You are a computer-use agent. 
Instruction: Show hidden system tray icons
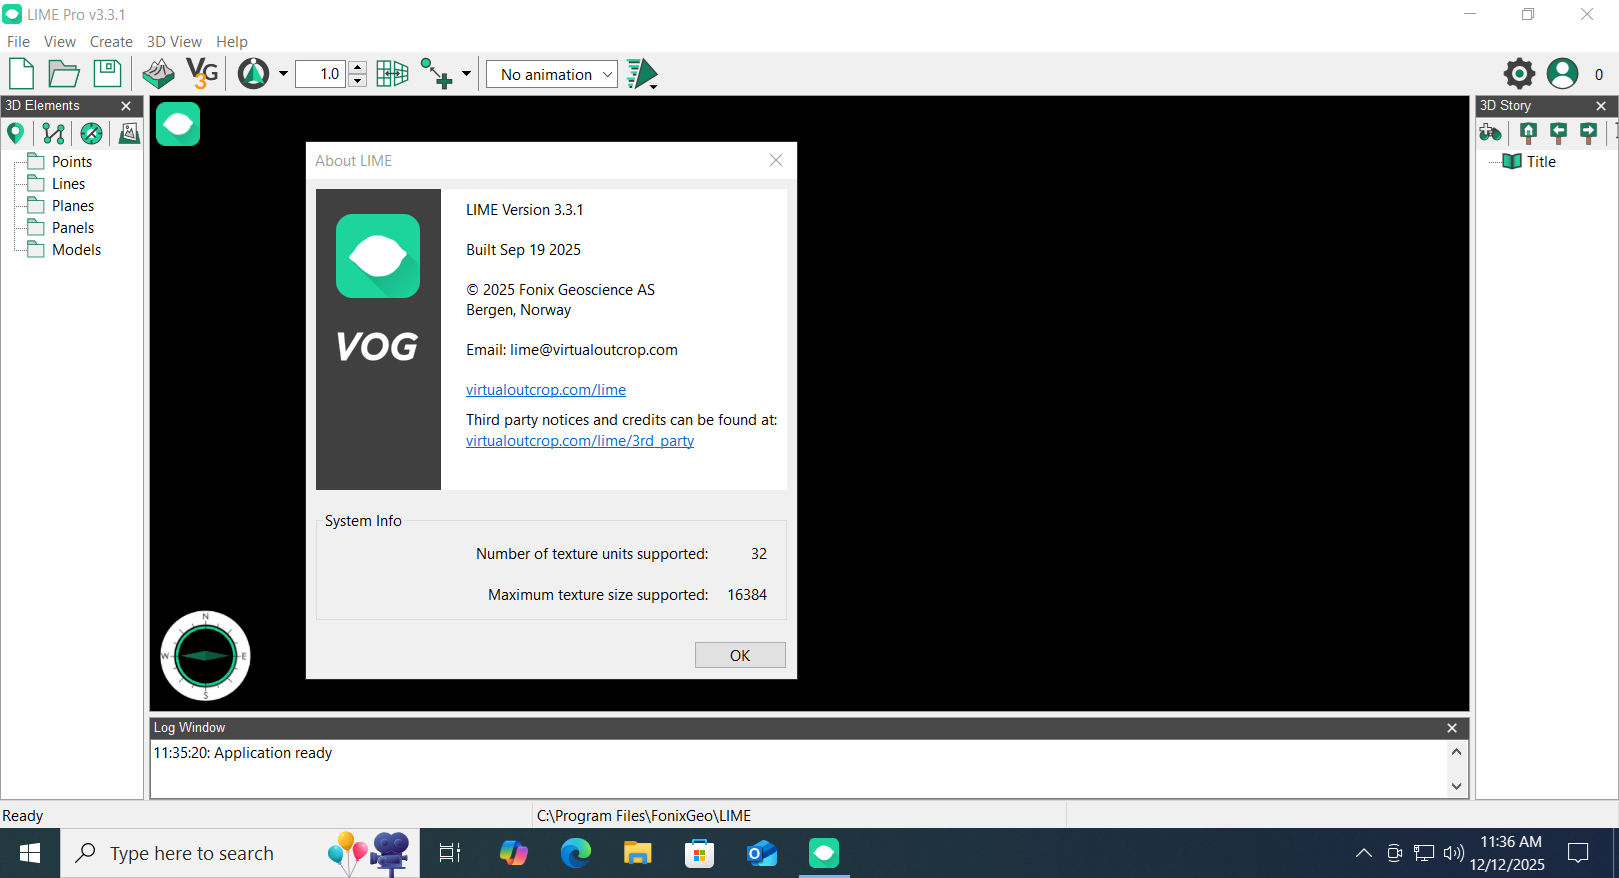click(x=1363, y=853)
